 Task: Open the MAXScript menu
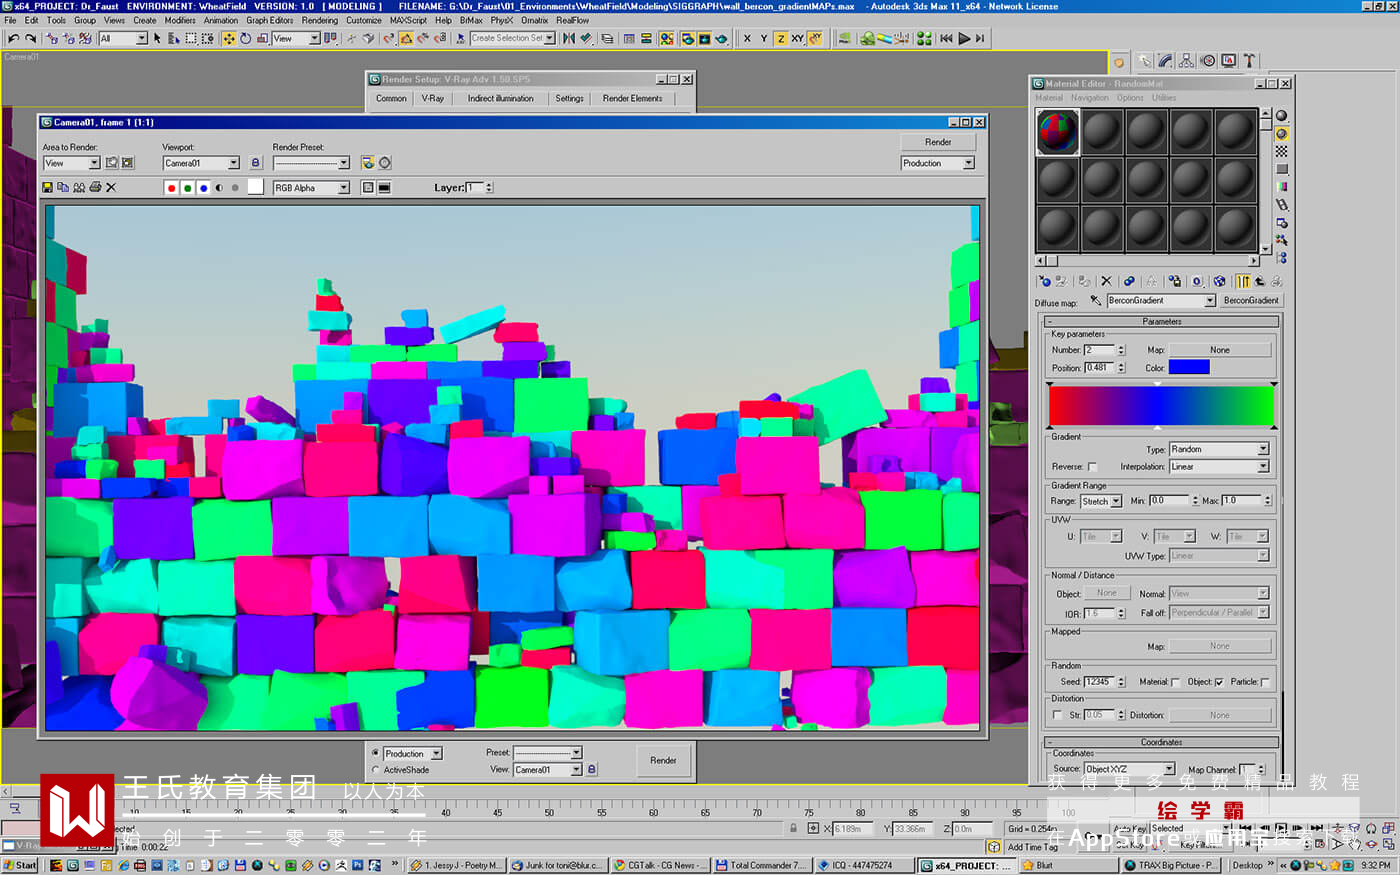point(408,20)
